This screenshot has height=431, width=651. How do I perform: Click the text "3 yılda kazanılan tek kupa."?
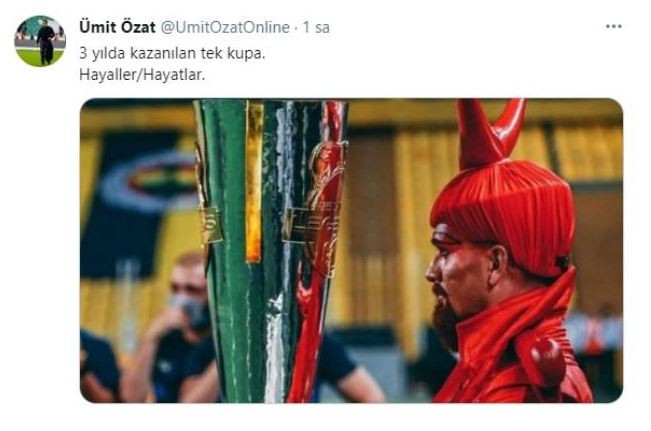click(172, 54)
